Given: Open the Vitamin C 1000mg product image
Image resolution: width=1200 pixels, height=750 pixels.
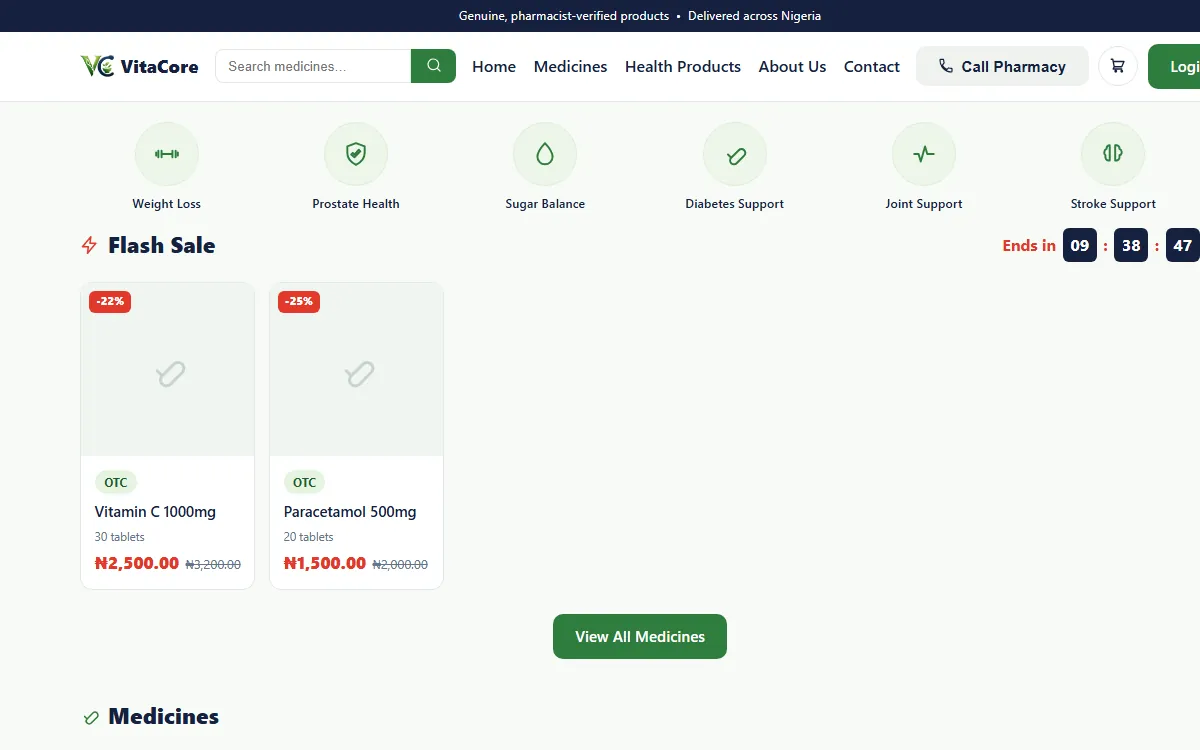Looking at the screenshot, I should tap(167, 370).
